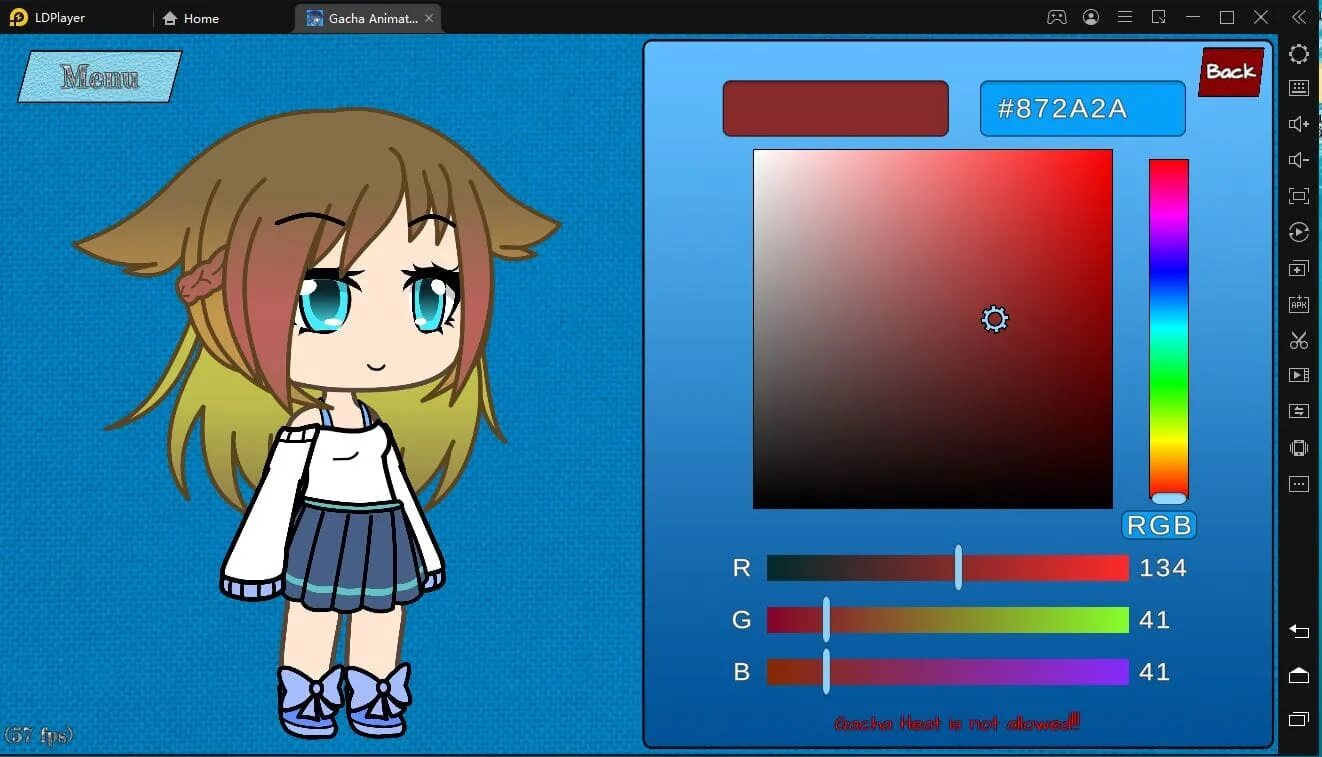Click the dark red color preview swatch

point(835,108)
